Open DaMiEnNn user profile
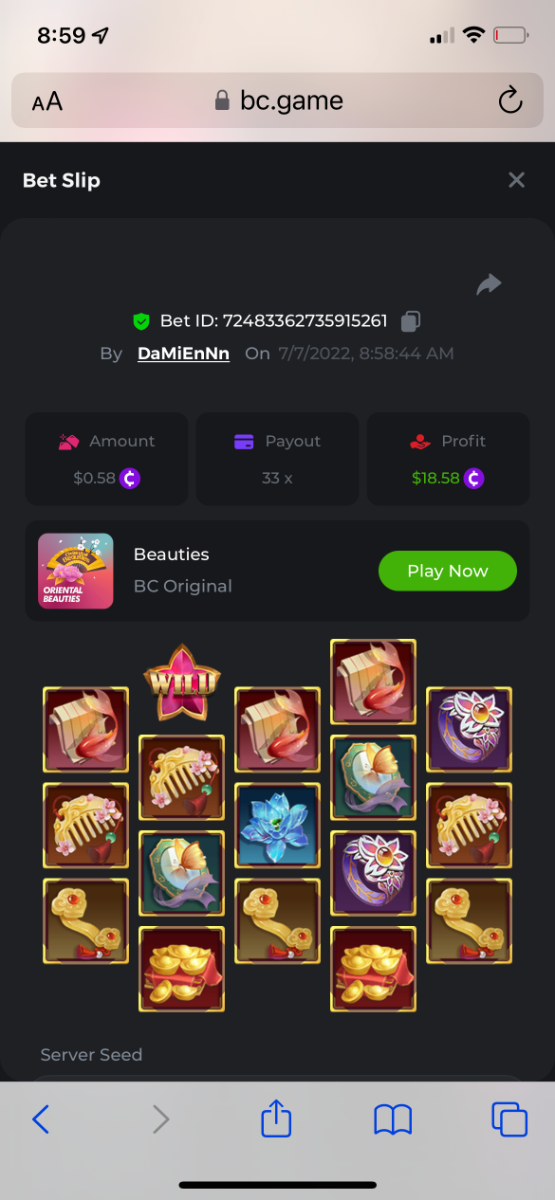The image size is (555, 1200). click(x=183, y=353)
